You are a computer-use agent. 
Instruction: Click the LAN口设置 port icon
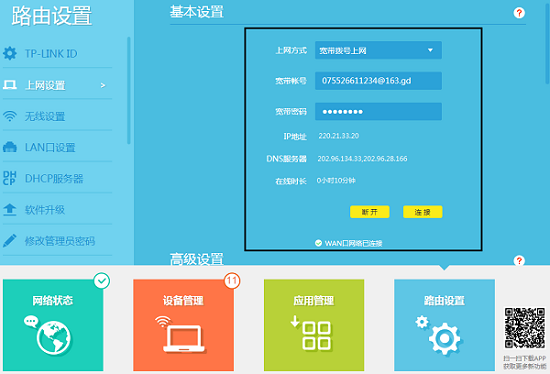click(x=10, y=147)
